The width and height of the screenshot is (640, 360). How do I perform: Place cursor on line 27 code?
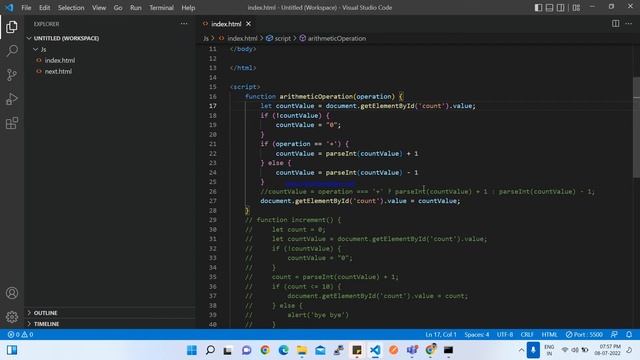pyautogui.click(x=360, y=201)
